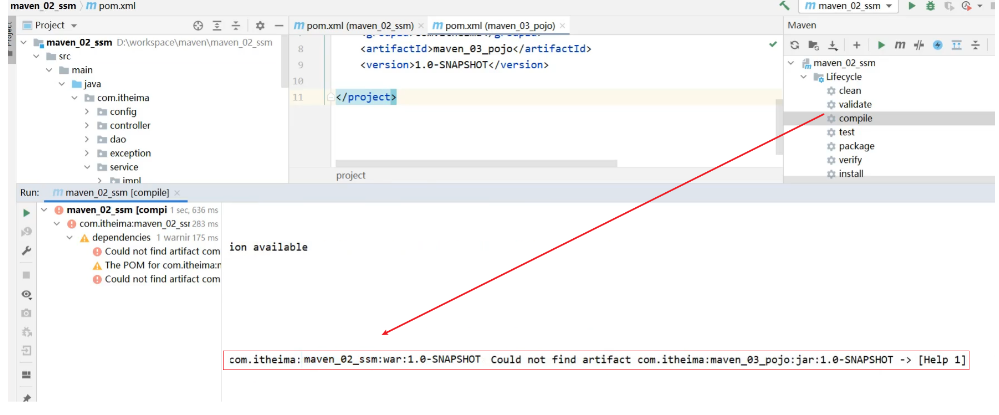Collapse the dependencies warning node
This screenshot has width=999, height=415.
[x=69, y=238]
